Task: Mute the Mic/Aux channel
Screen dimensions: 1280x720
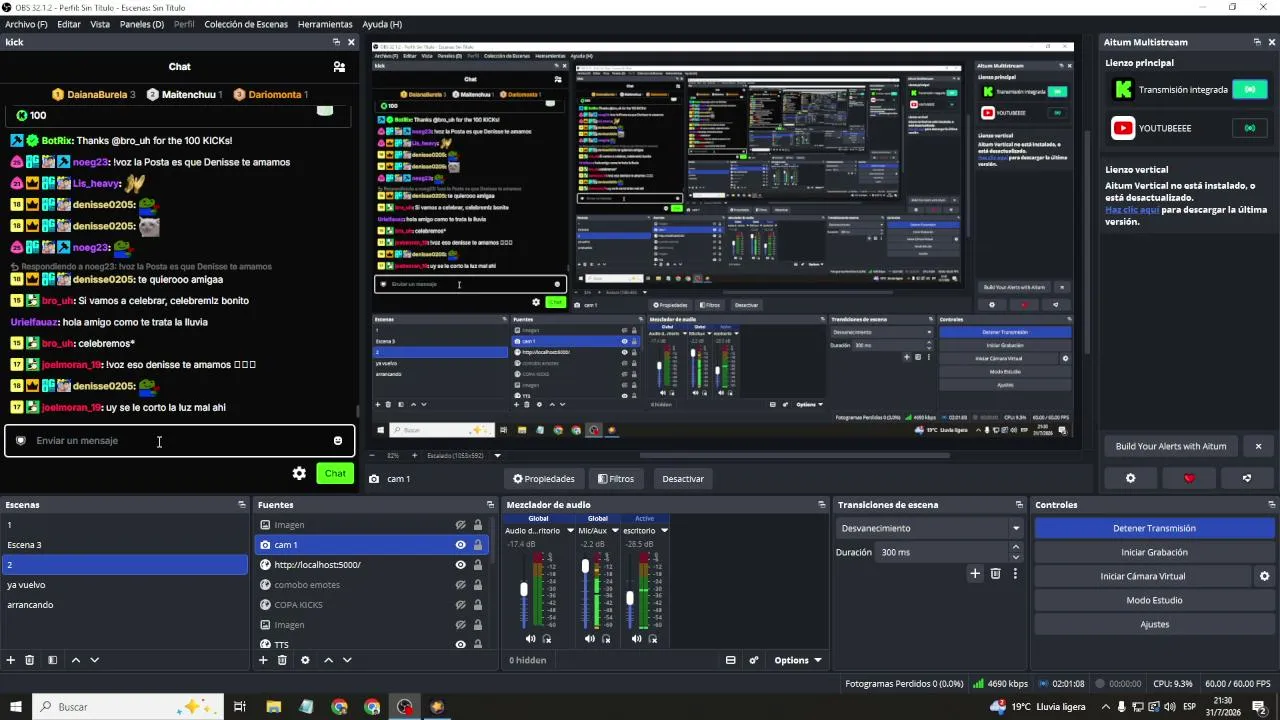Action: pos(590,639)
